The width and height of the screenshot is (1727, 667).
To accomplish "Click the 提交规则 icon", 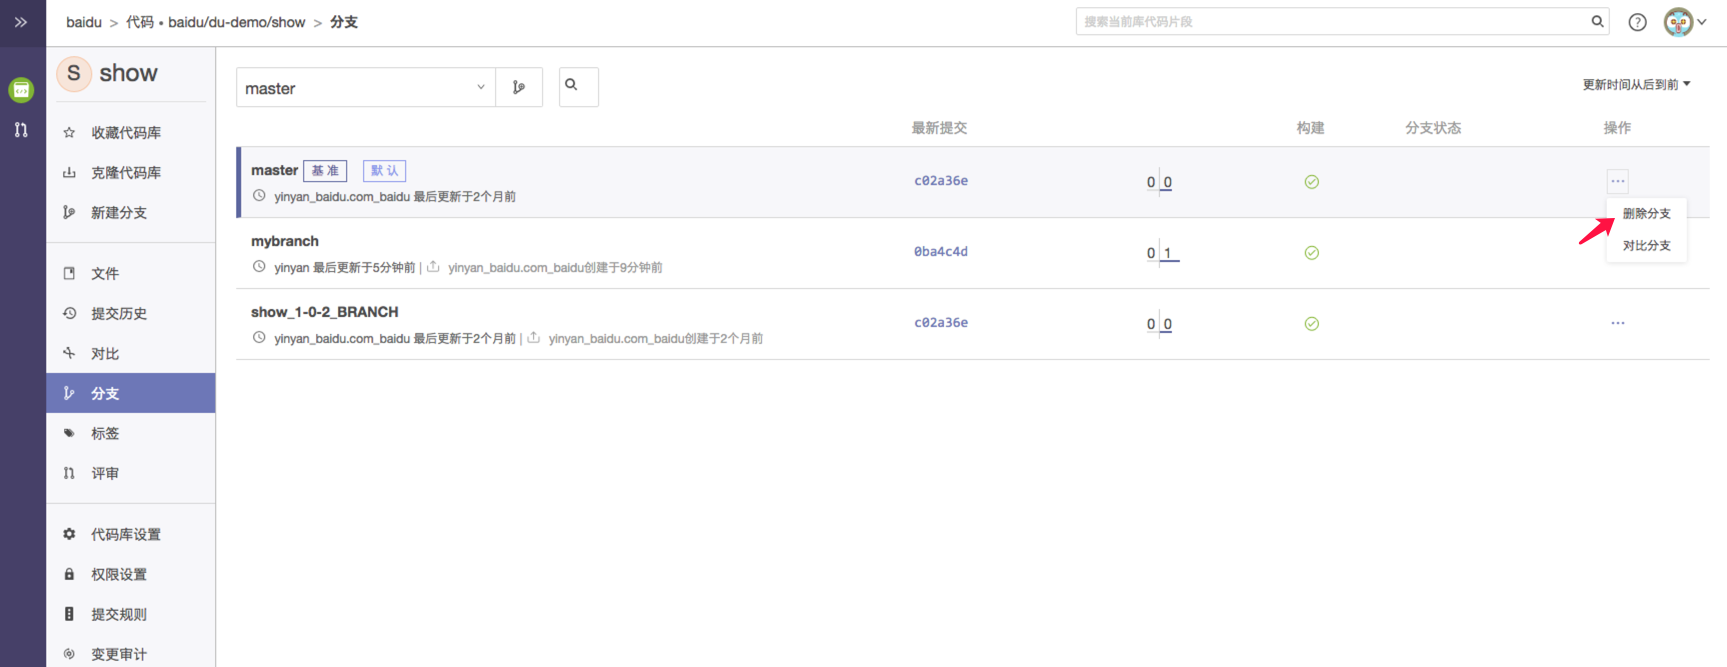I will [69, 614].
